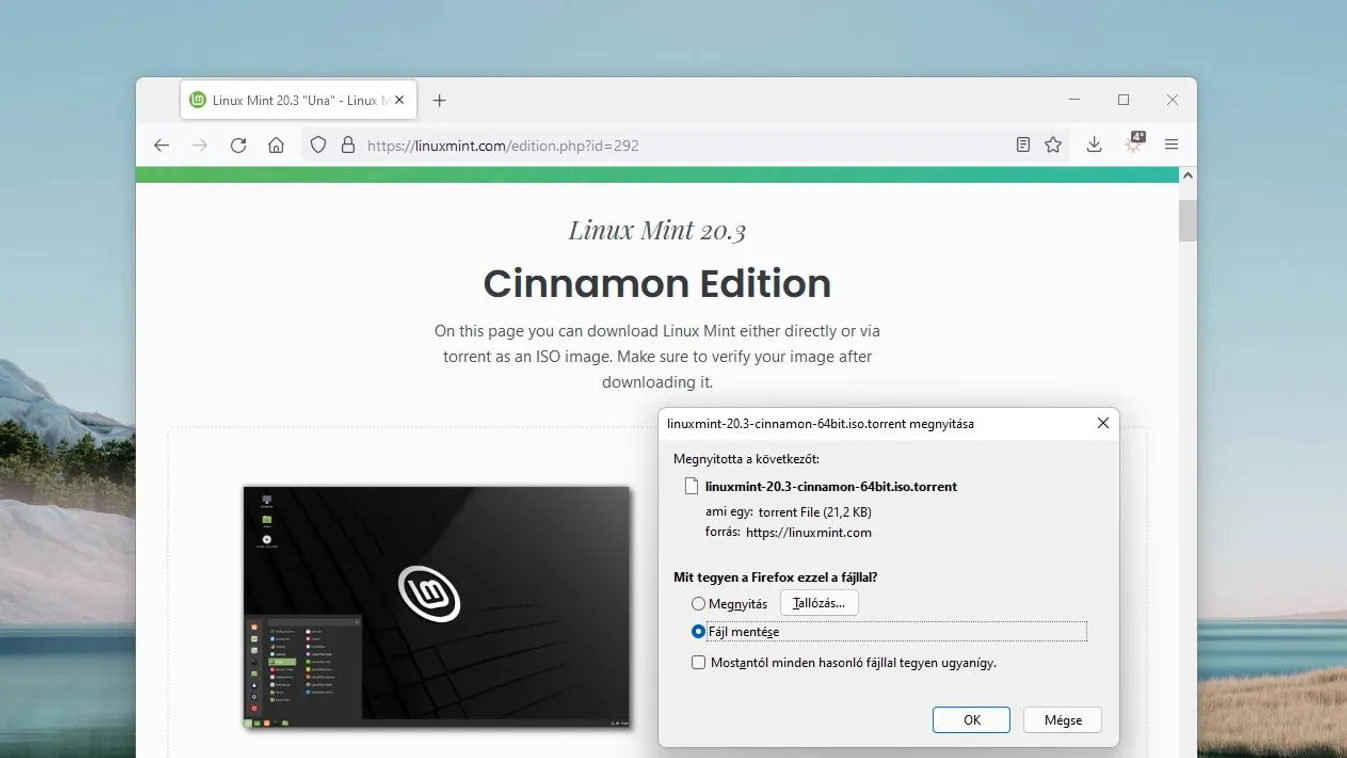Screen dimensions: 1347x758
Task: Open a new tab with plus button
Action: click(439, 100)
